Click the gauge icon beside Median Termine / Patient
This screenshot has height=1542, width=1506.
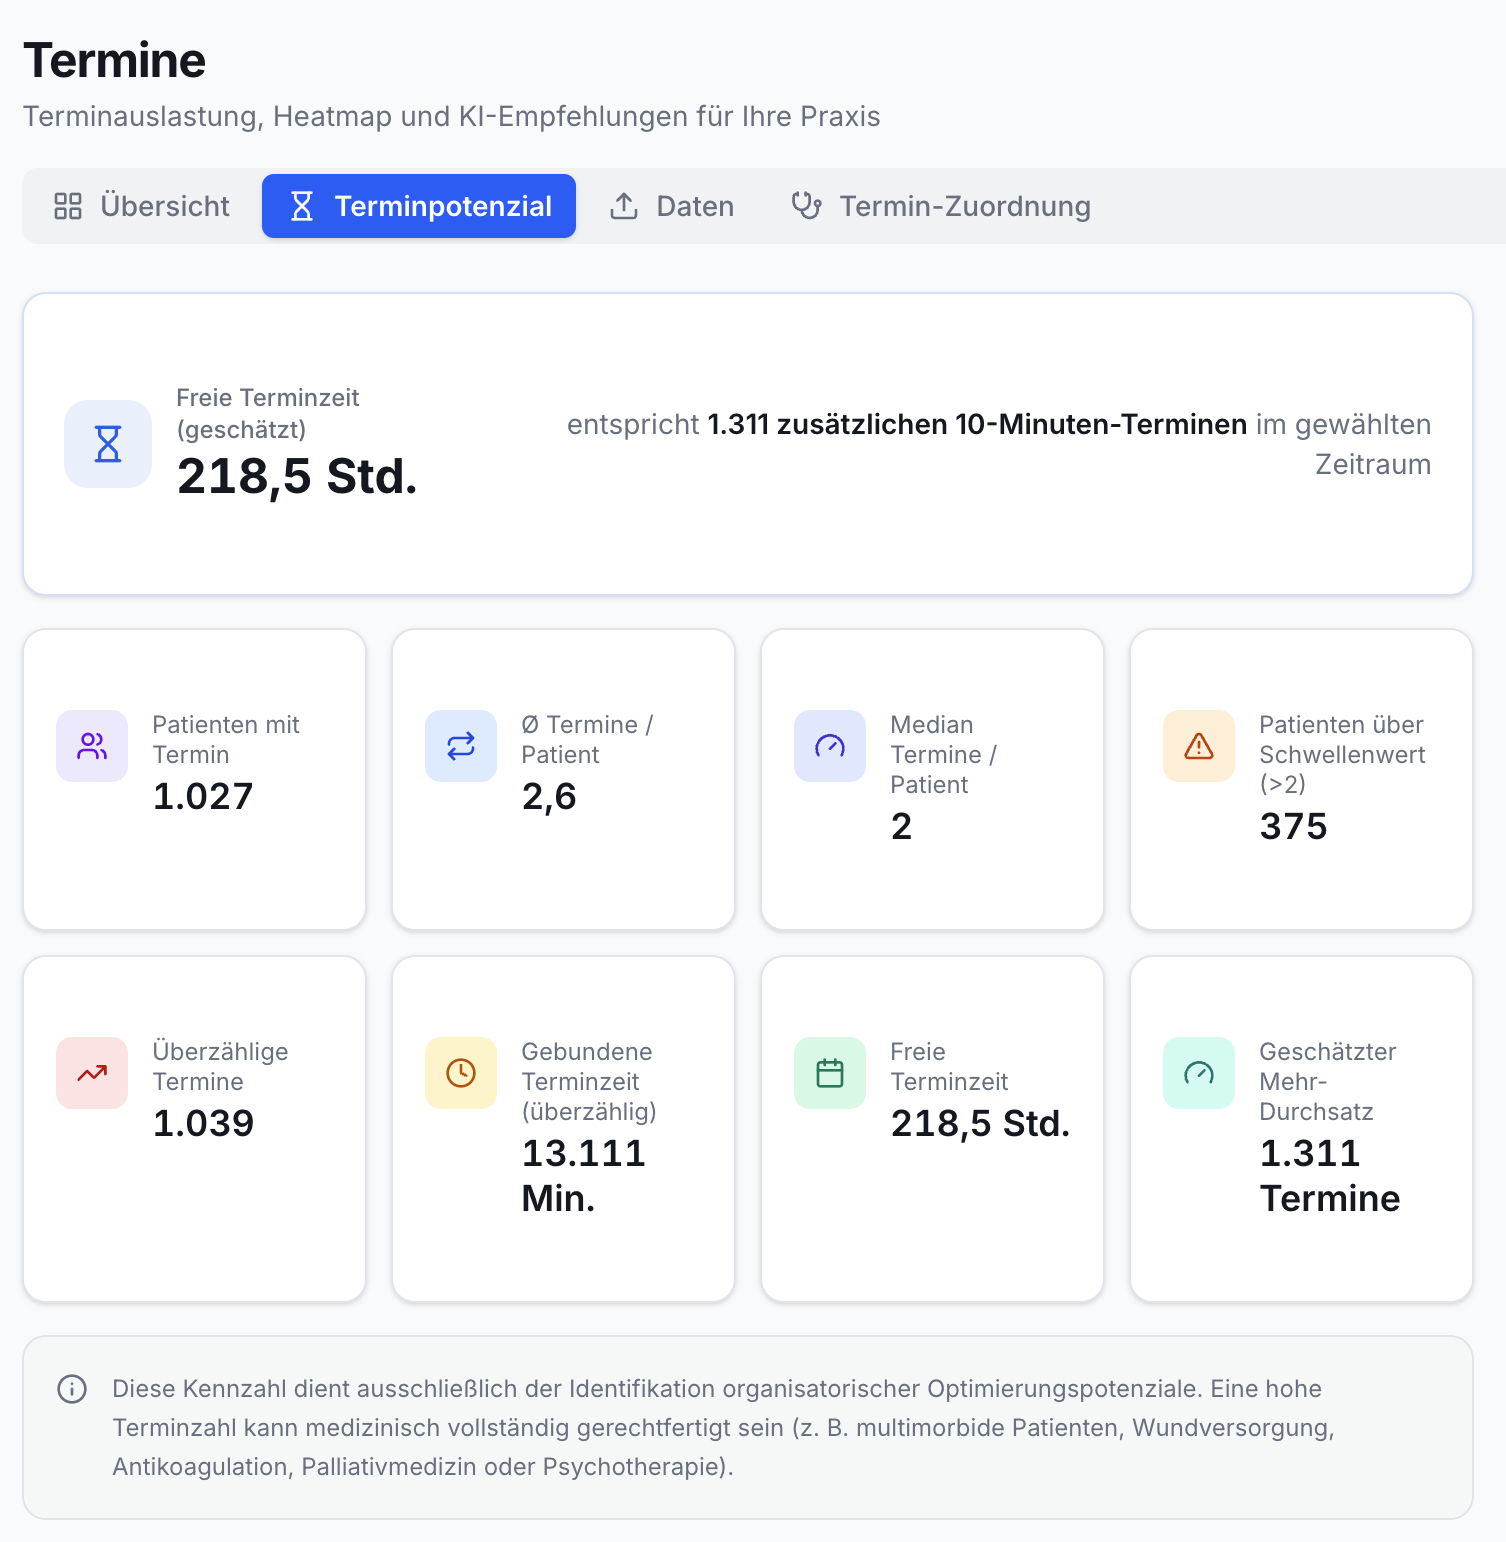[x=830, y=746]
